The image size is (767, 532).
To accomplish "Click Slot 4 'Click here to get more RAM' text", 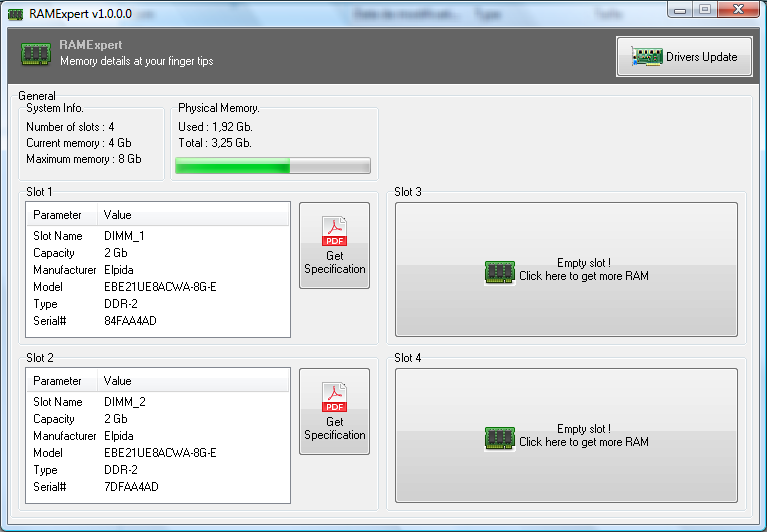I will point(583,442).
